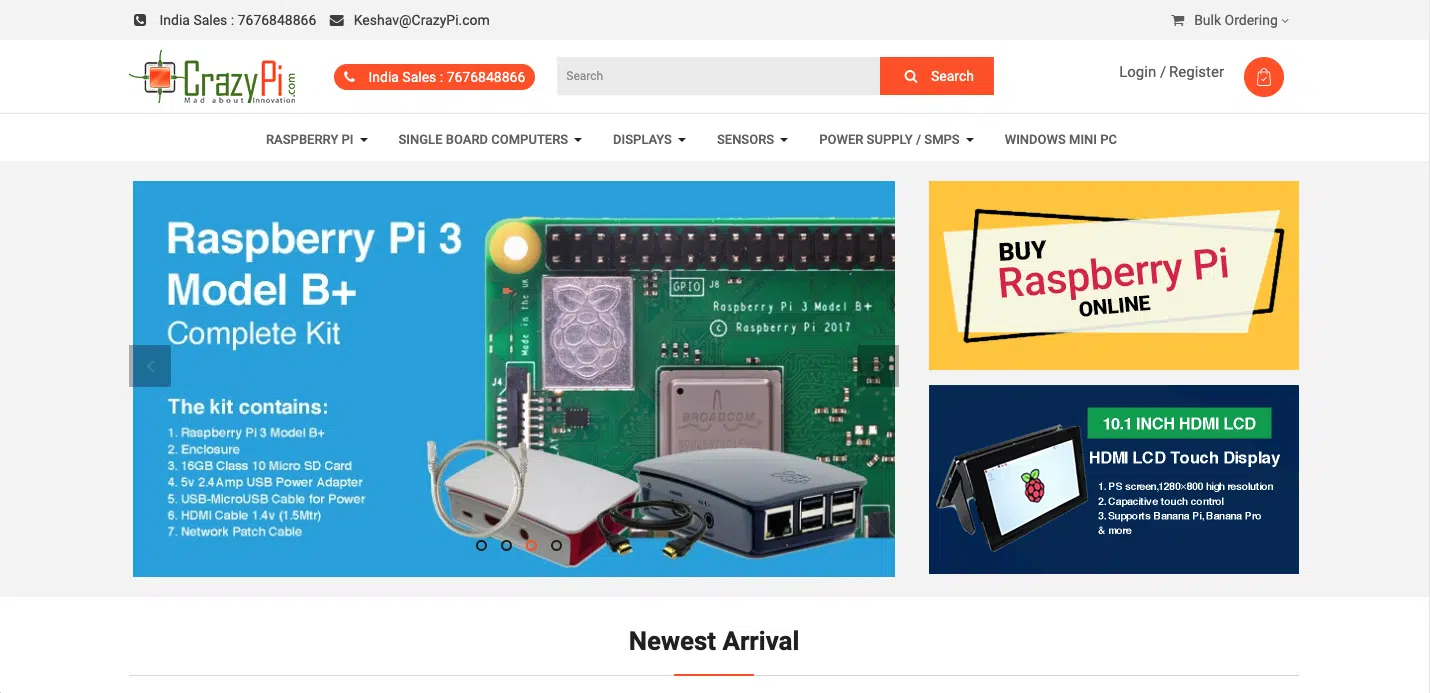Expand the Bulk Ordering dropdown
1430x693 pixels.
[x=1241, y=20]
